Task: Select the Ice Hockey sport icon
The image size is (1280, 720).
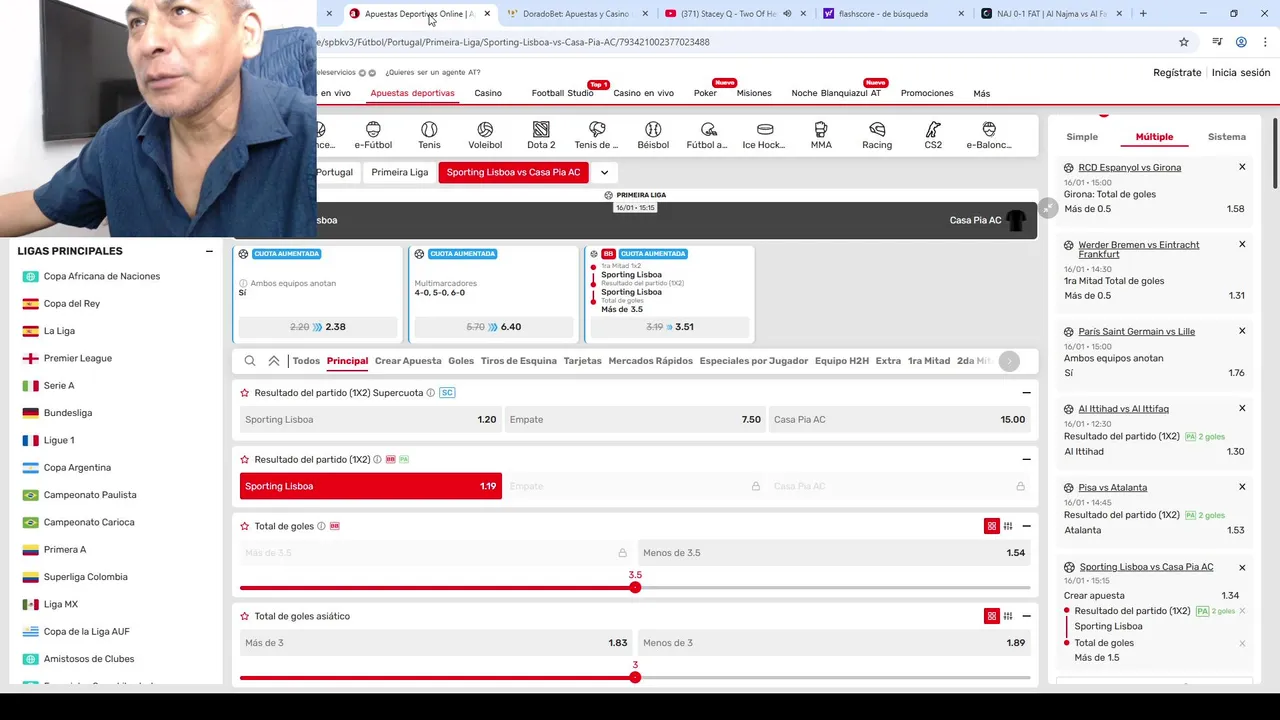Action: [765, 135]
